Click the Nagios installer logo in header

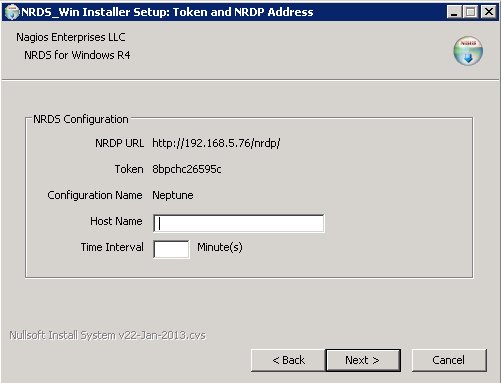[468, 51]
